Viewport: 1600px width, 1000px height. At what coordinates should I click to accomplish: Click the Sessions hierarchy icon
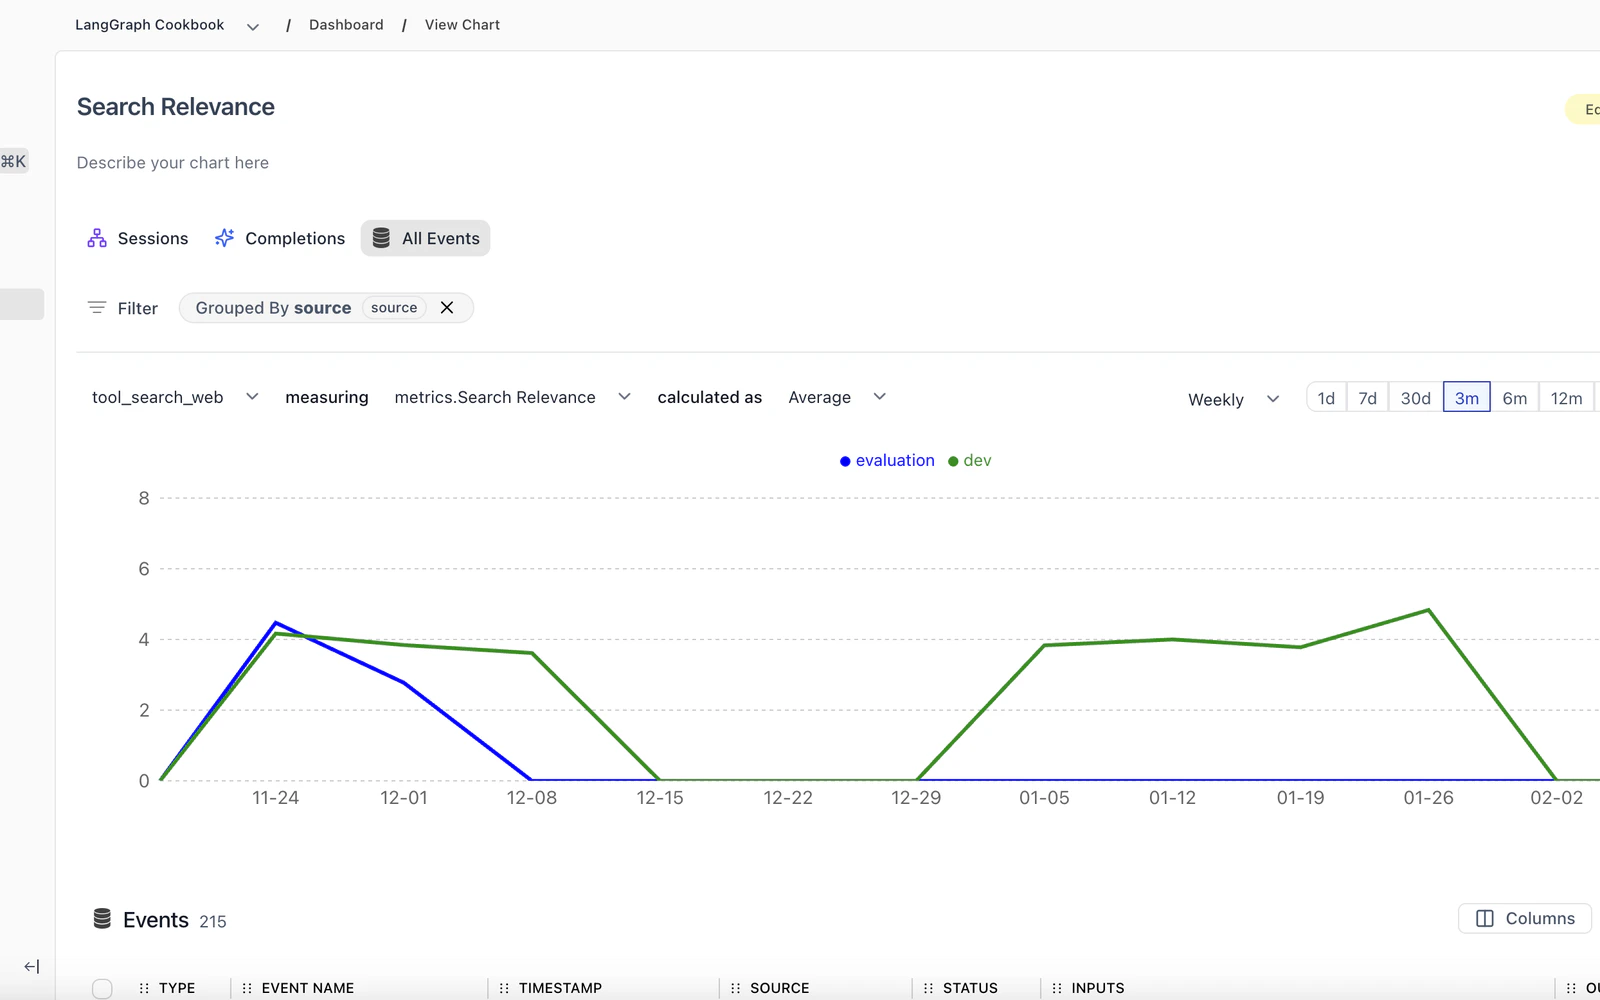tap(97, 238)
